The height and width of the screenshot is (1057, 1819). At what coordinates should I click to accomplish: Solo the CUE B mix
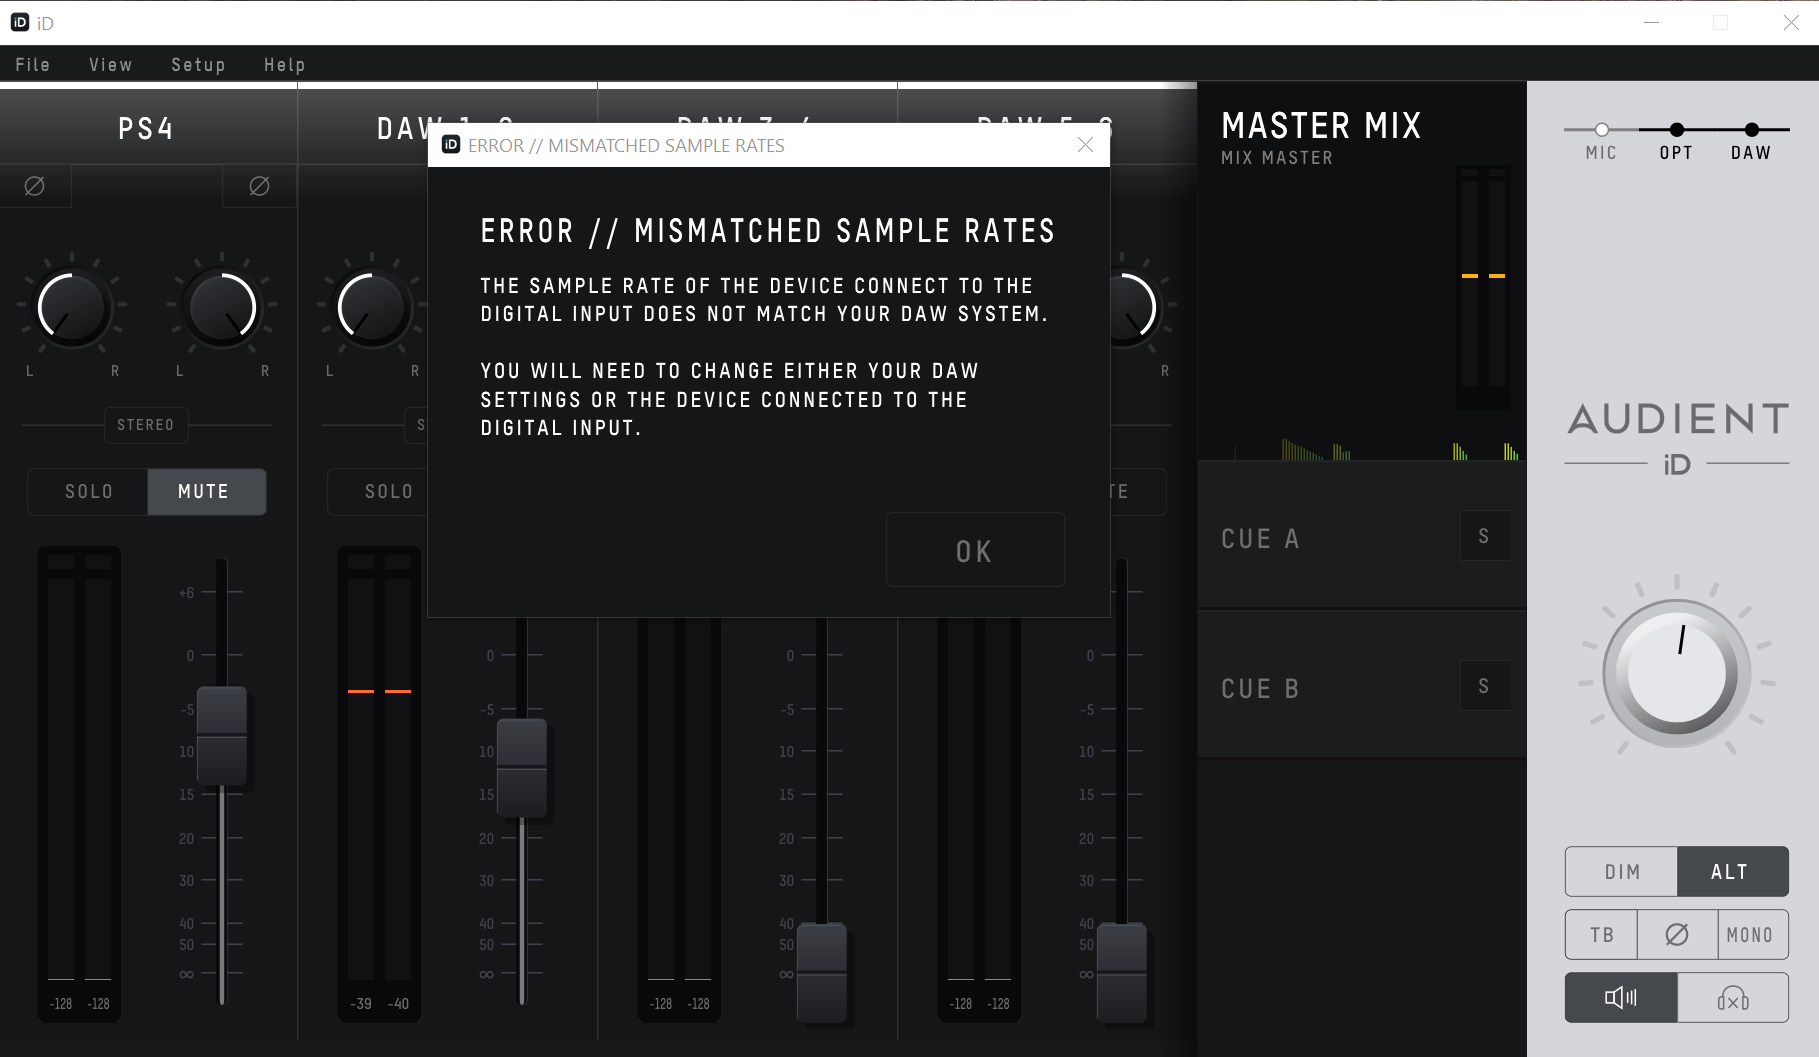(x=1485, y=686)
